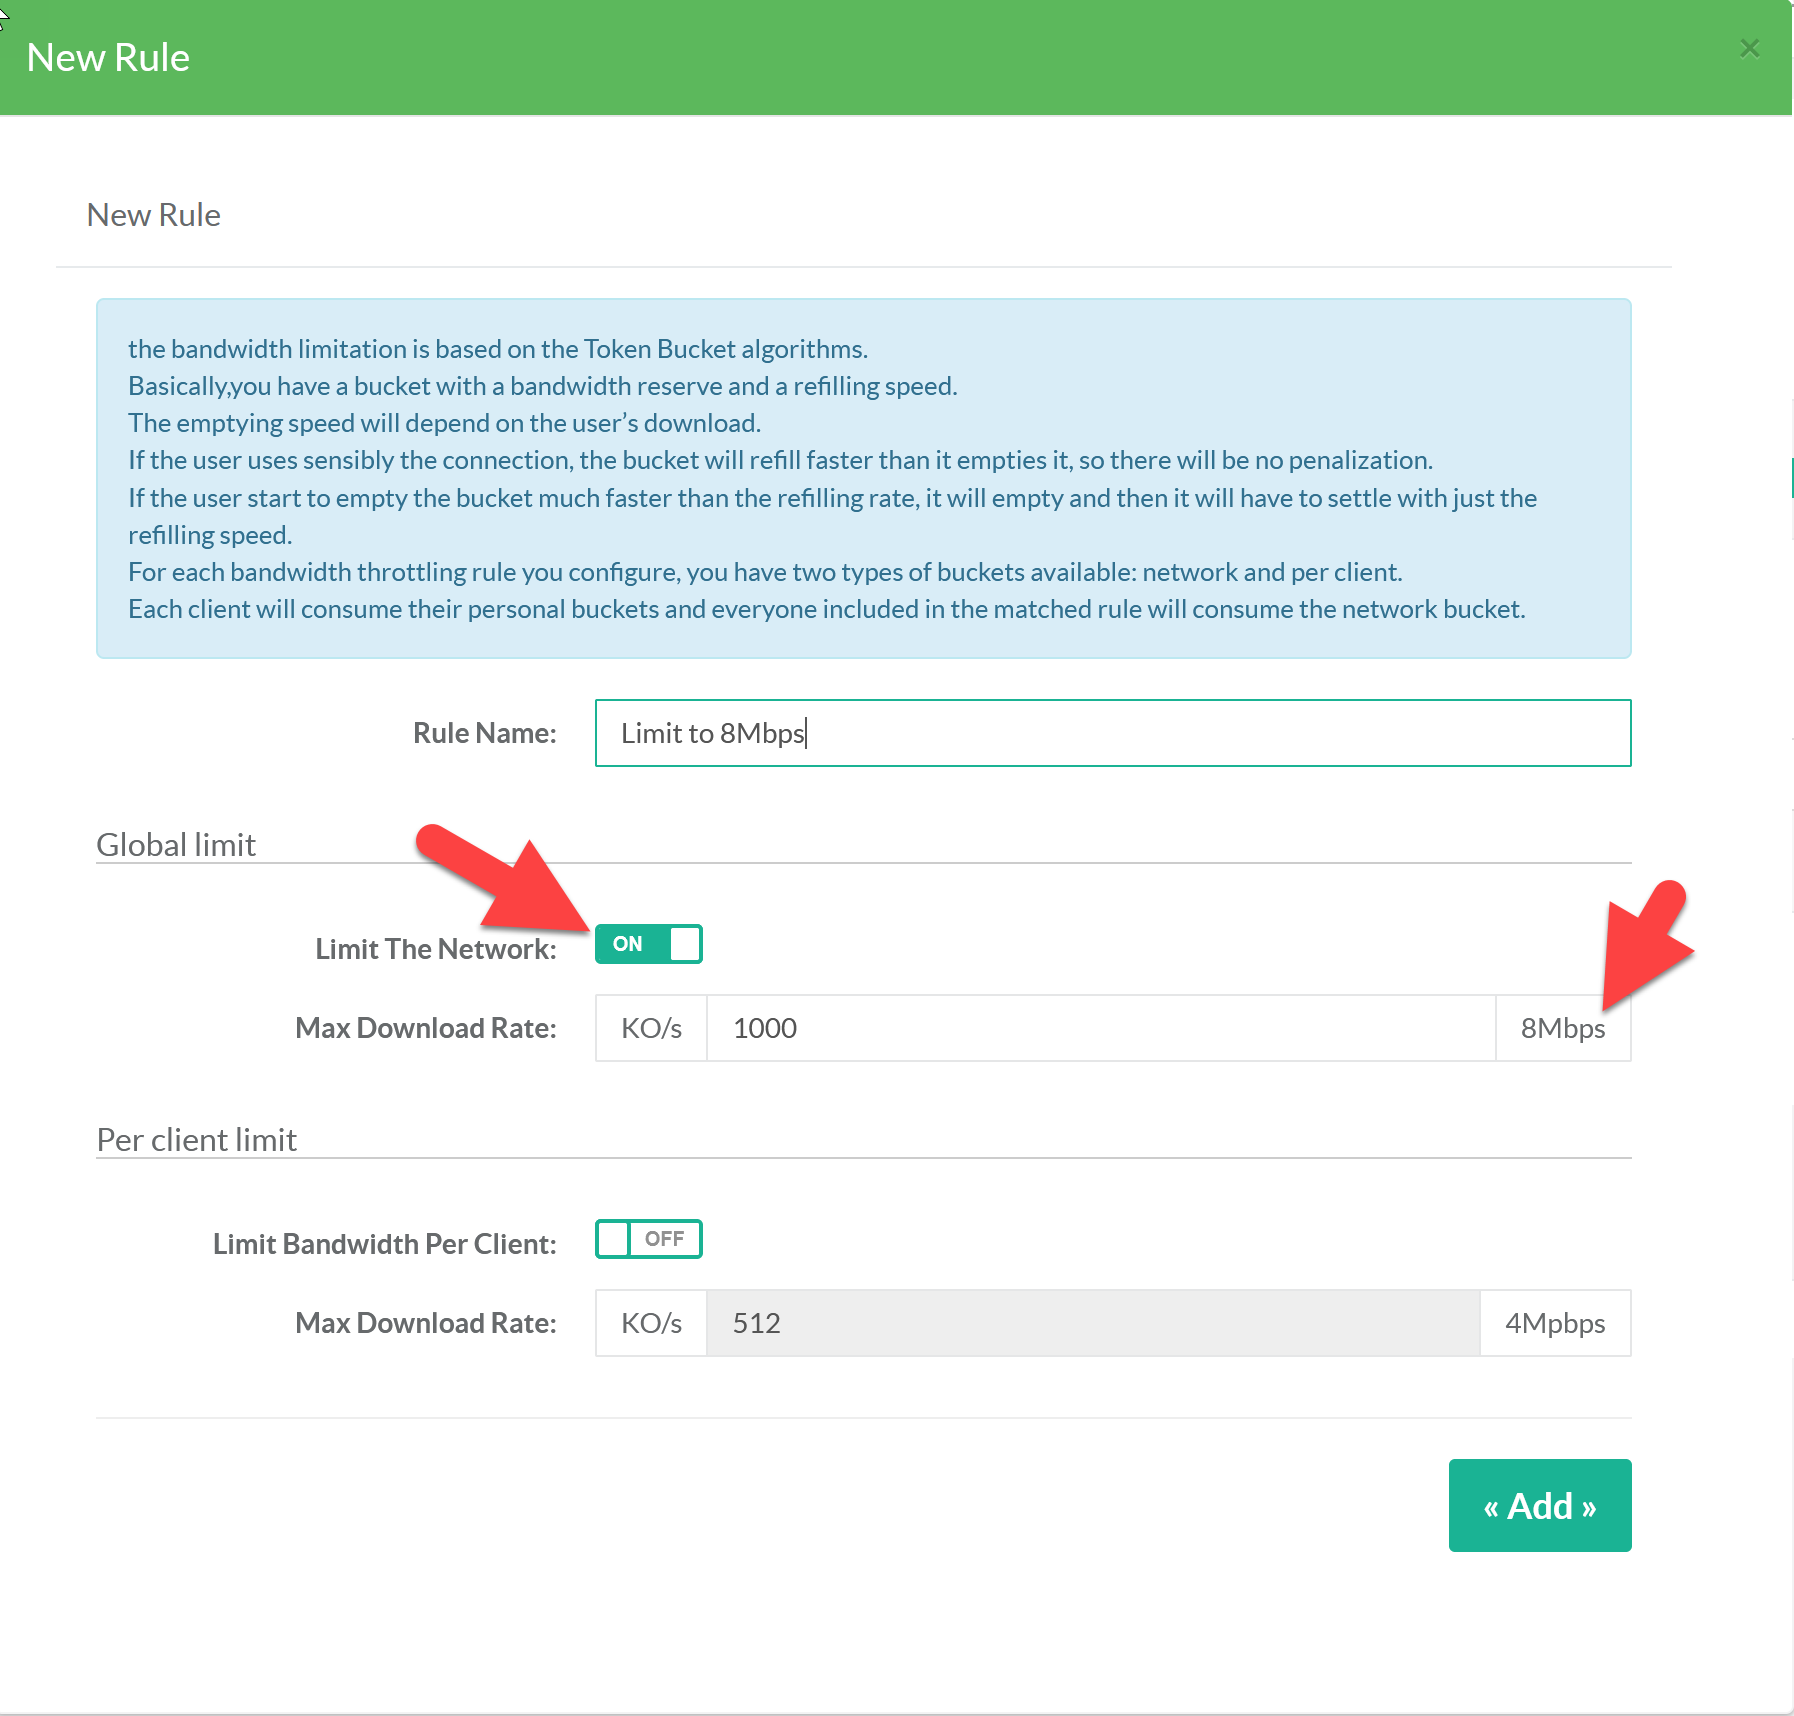Click the Global limit section heading
1794x1716 pixels.
point(176,845)
